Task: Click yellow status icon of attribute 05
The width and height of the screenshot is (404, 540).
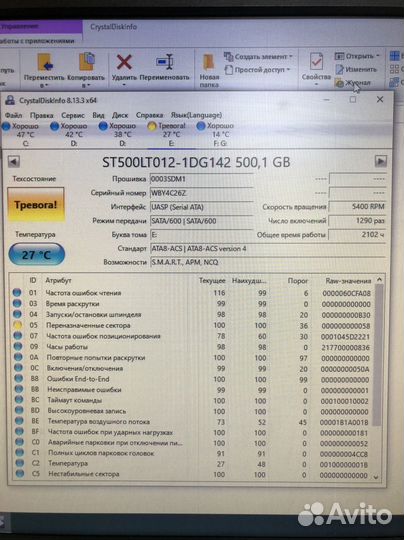Action: click(17, 325)
